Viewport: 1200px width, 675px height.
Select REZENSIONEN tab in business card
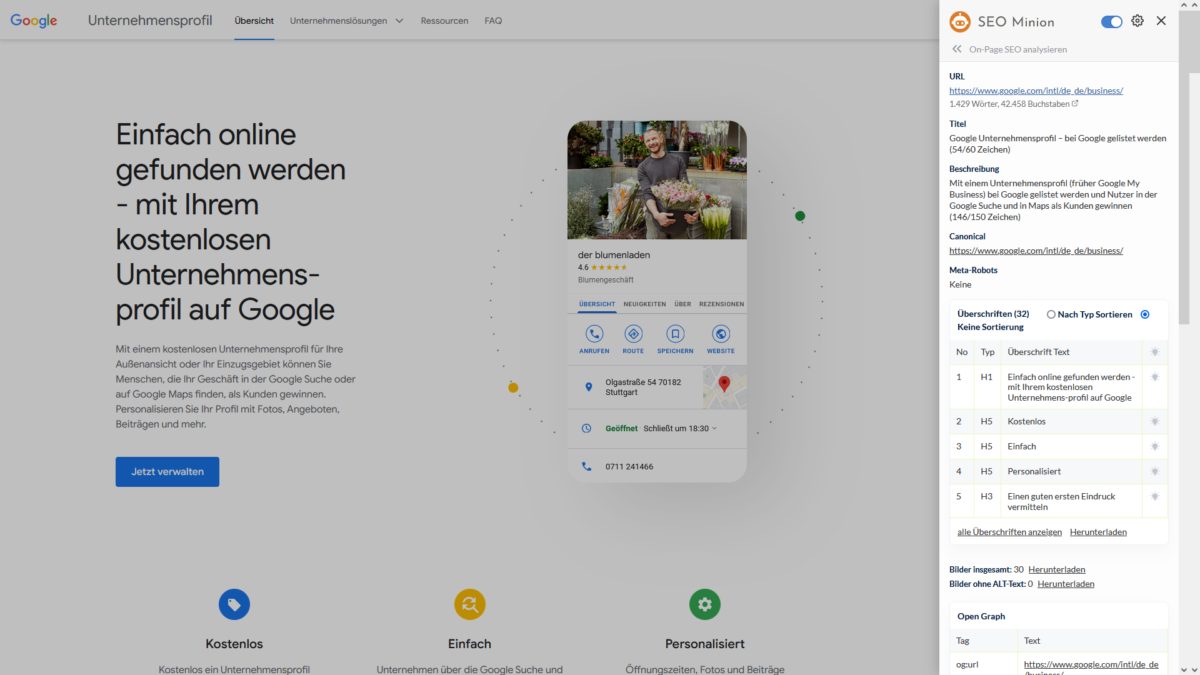tap(721, 304)
